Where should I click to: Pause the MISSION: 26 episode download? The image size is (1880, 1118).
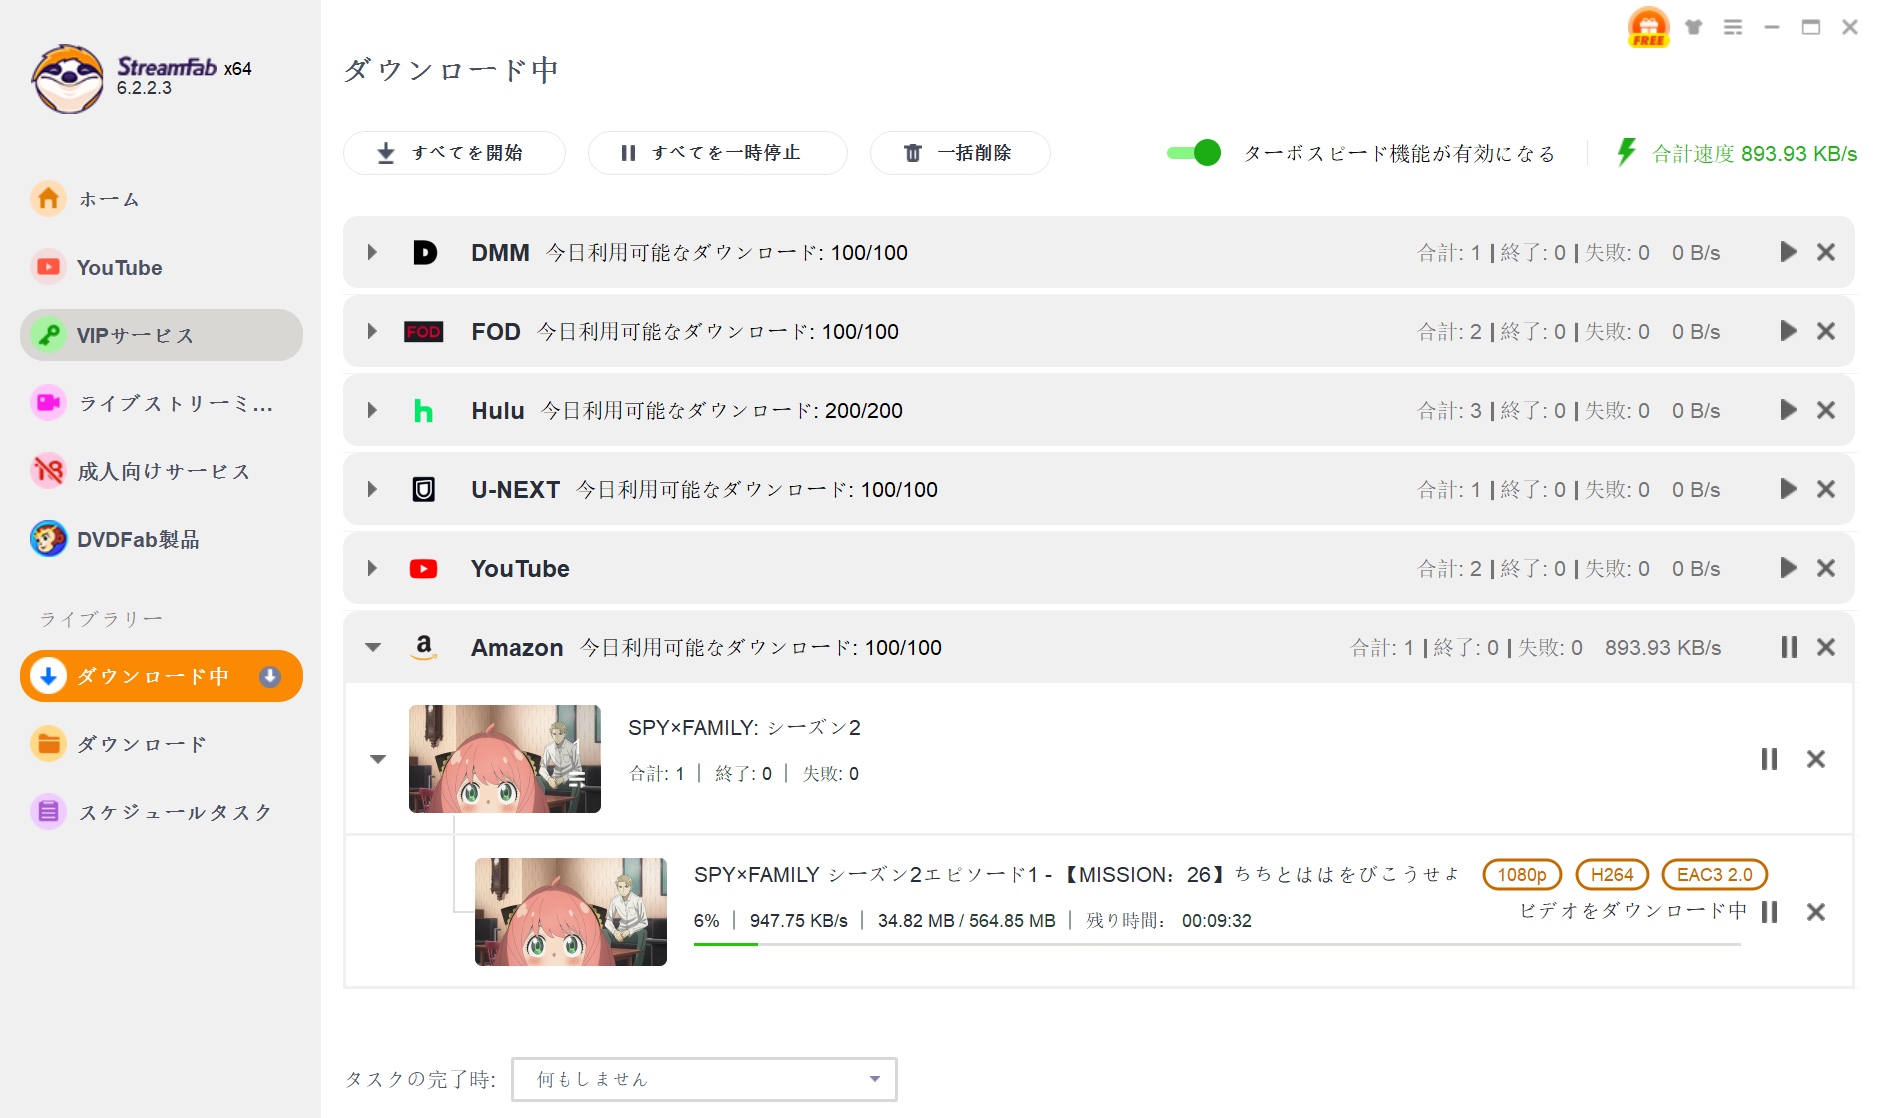click(x=1769, y=912)
